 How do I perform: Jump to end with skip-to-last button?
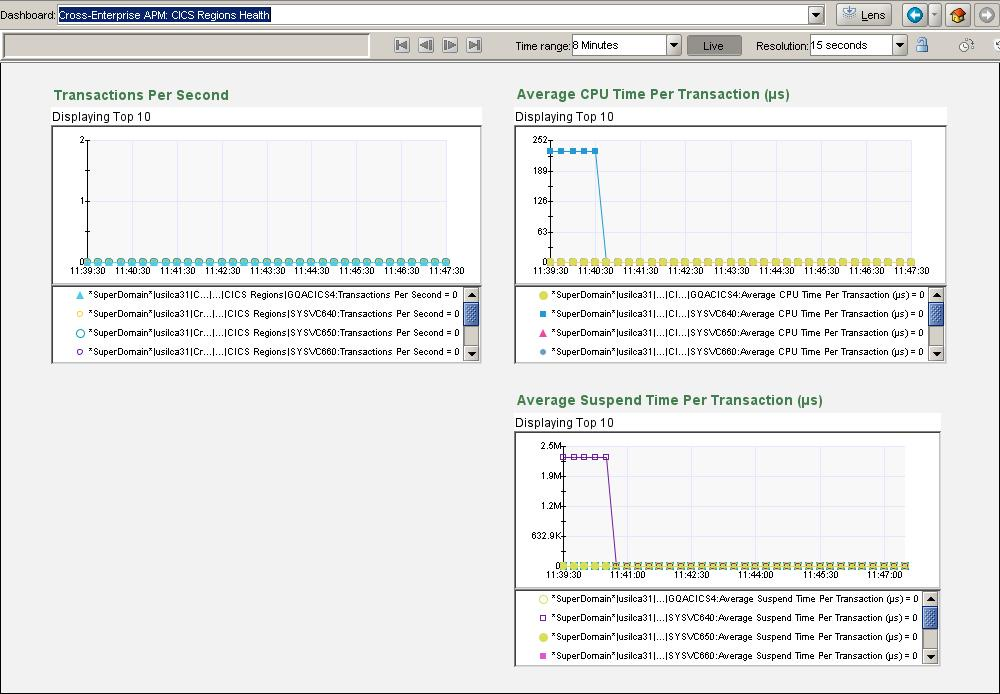pyautogui.click(x=474, y=45)
